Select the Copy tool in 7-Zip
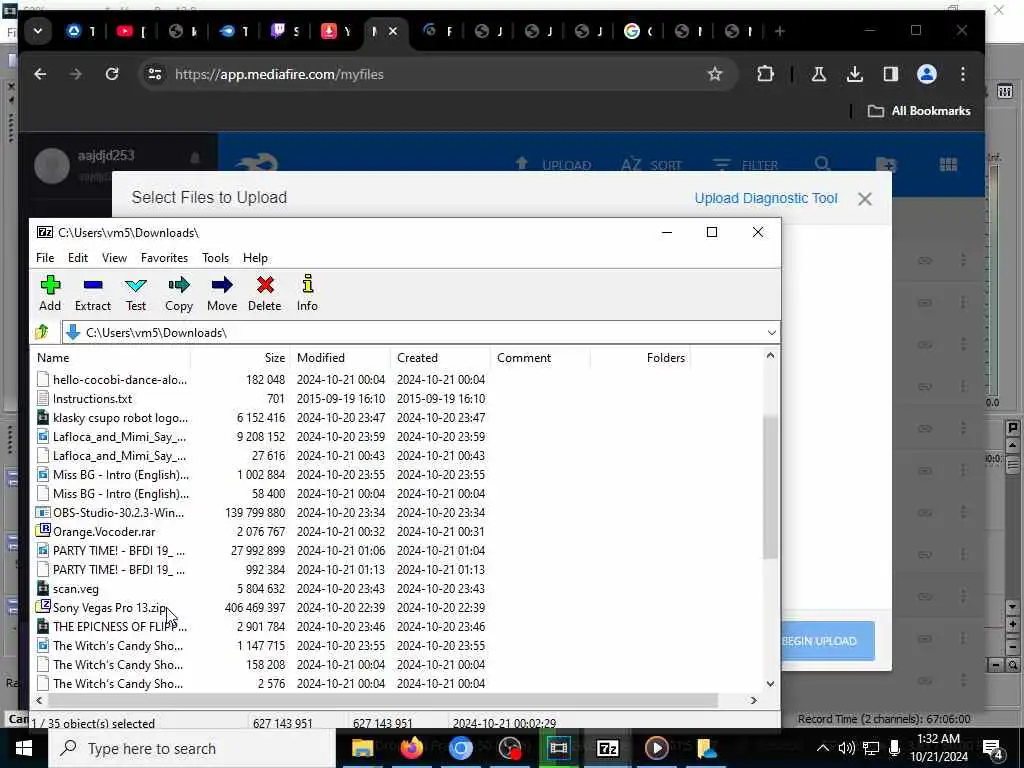The height and width of the screenshot is (768, 1024). click(178, 293)
